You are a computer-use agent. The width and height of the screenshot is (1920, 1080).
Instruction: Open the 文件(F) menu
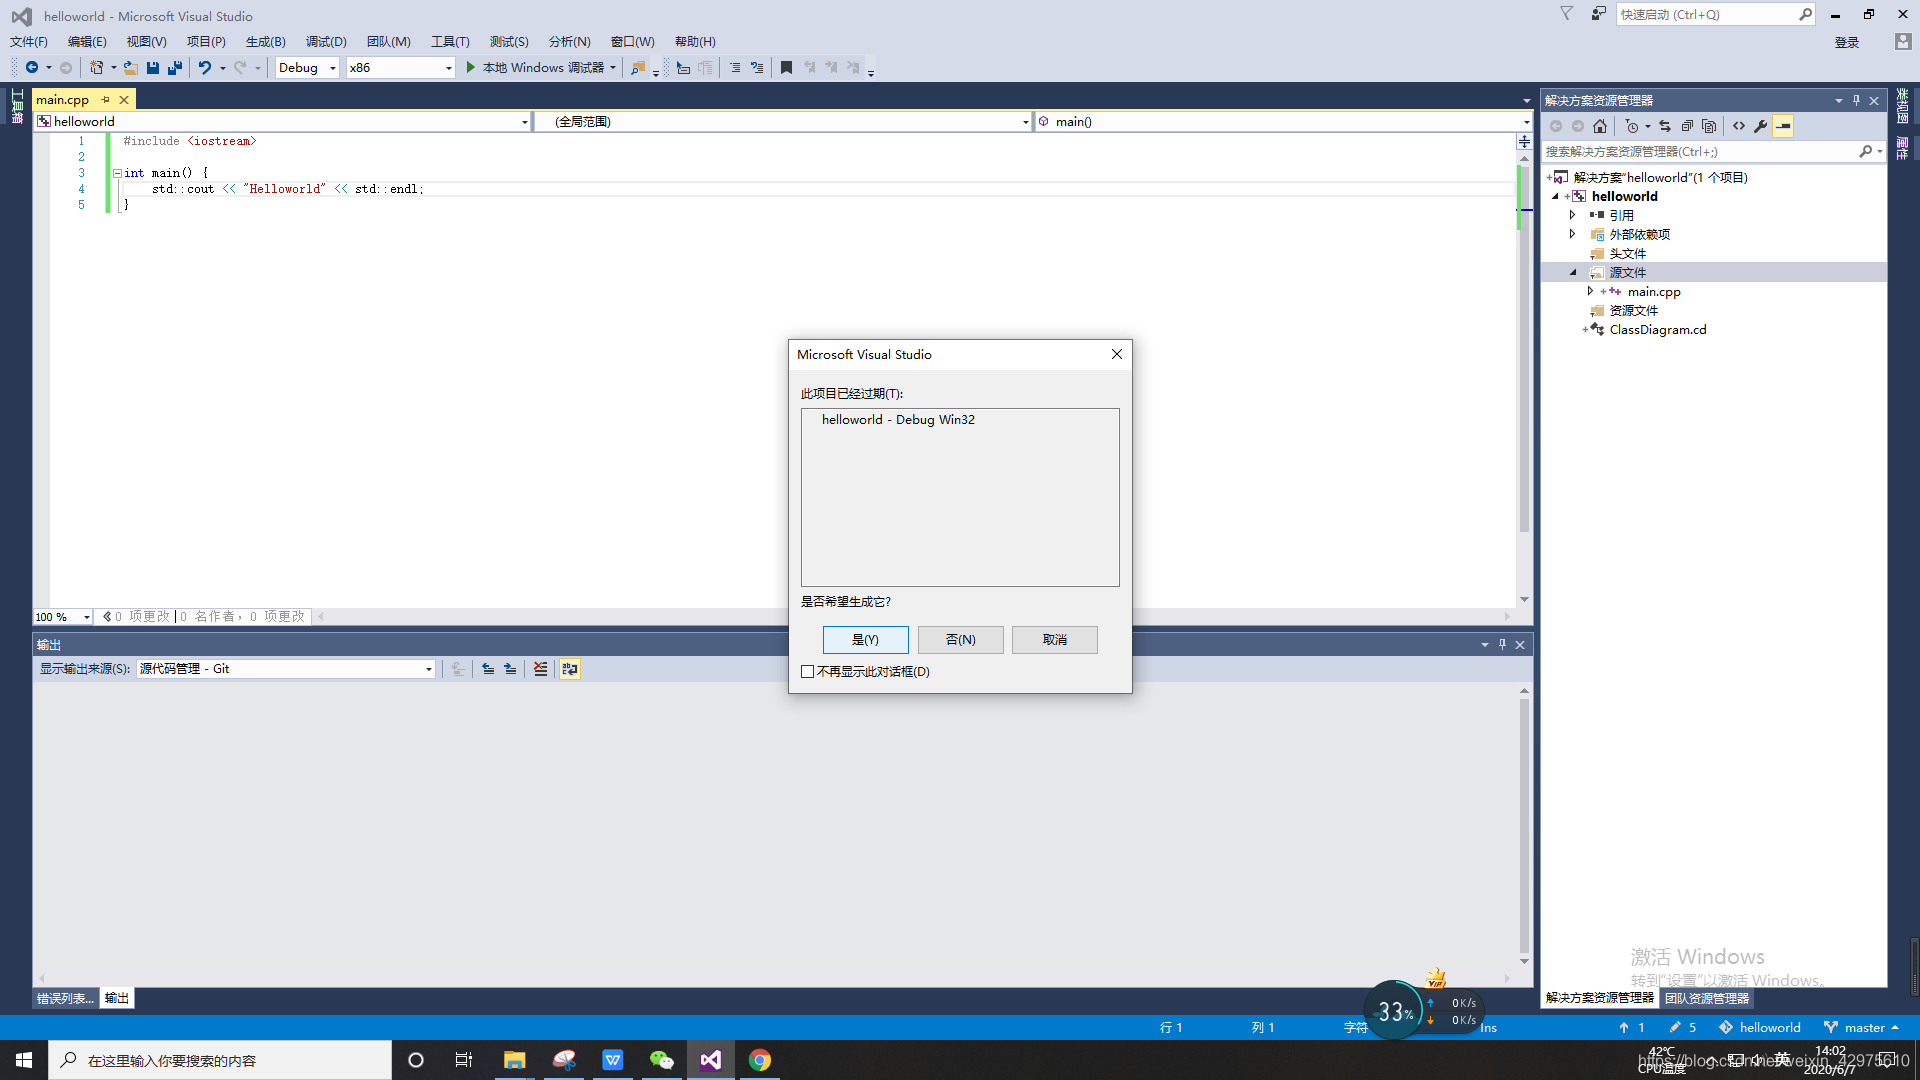[29, 42]
